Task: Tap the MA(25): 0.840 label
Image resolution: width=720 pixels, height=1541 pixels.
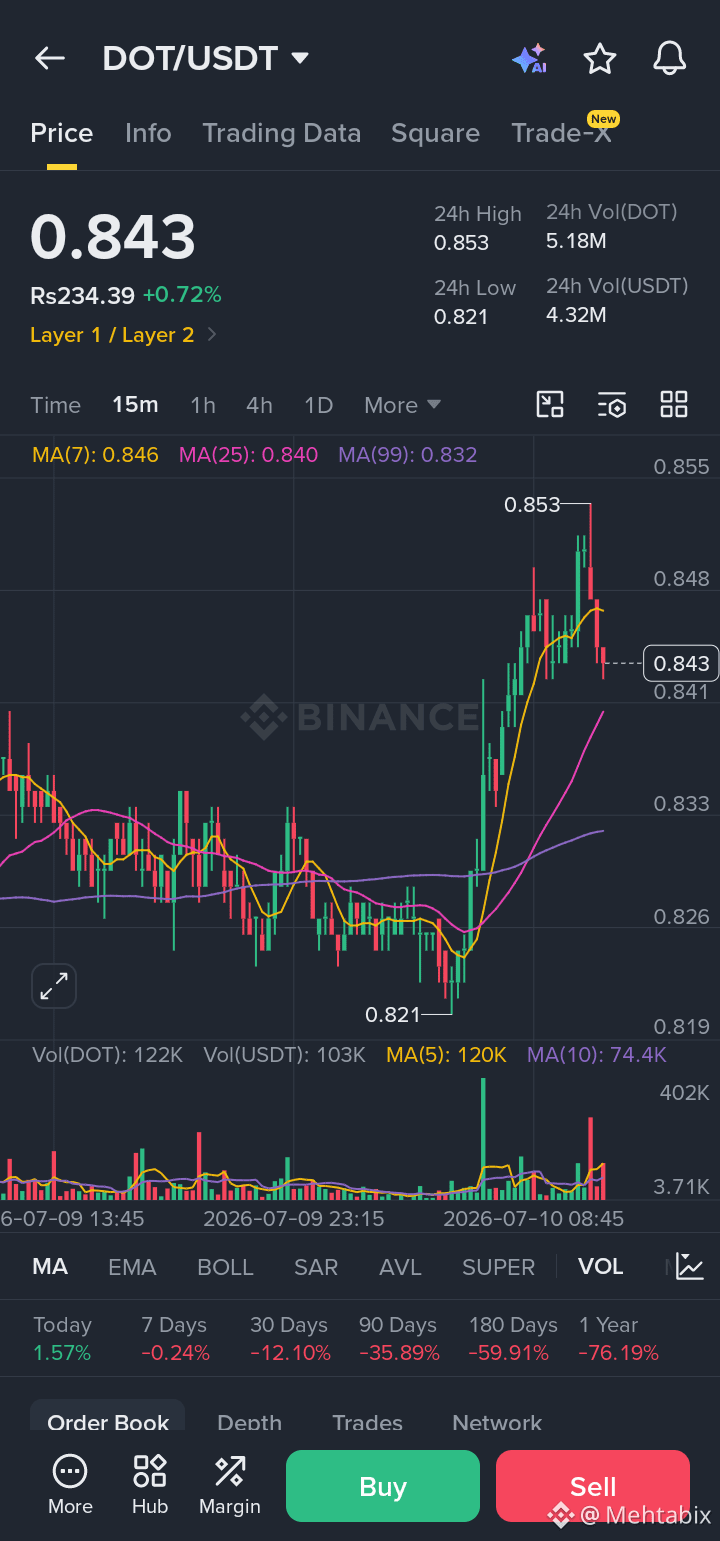Action: tap(248, 455)
